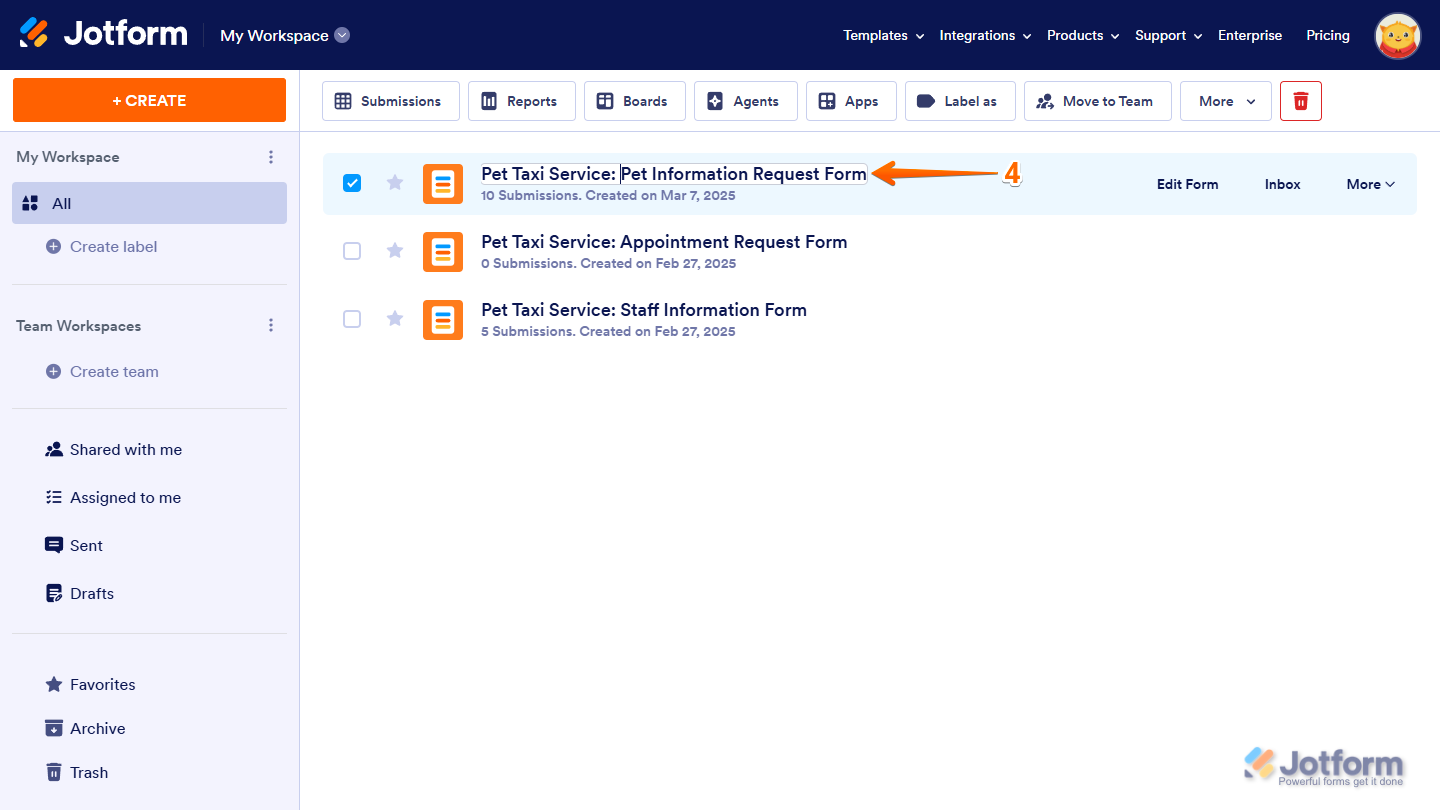Click '5 Submissions. Created on Feb 27, 2025'

pos(608,332)
